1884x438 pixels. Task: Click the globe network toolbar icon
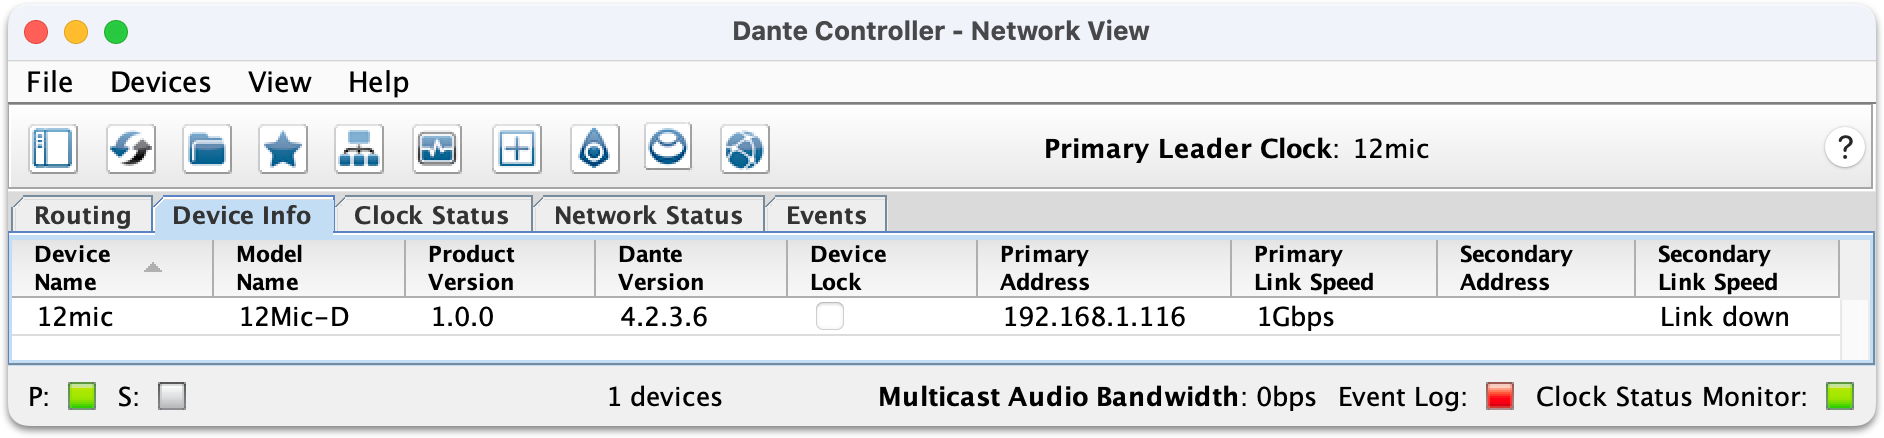point(745,150)
